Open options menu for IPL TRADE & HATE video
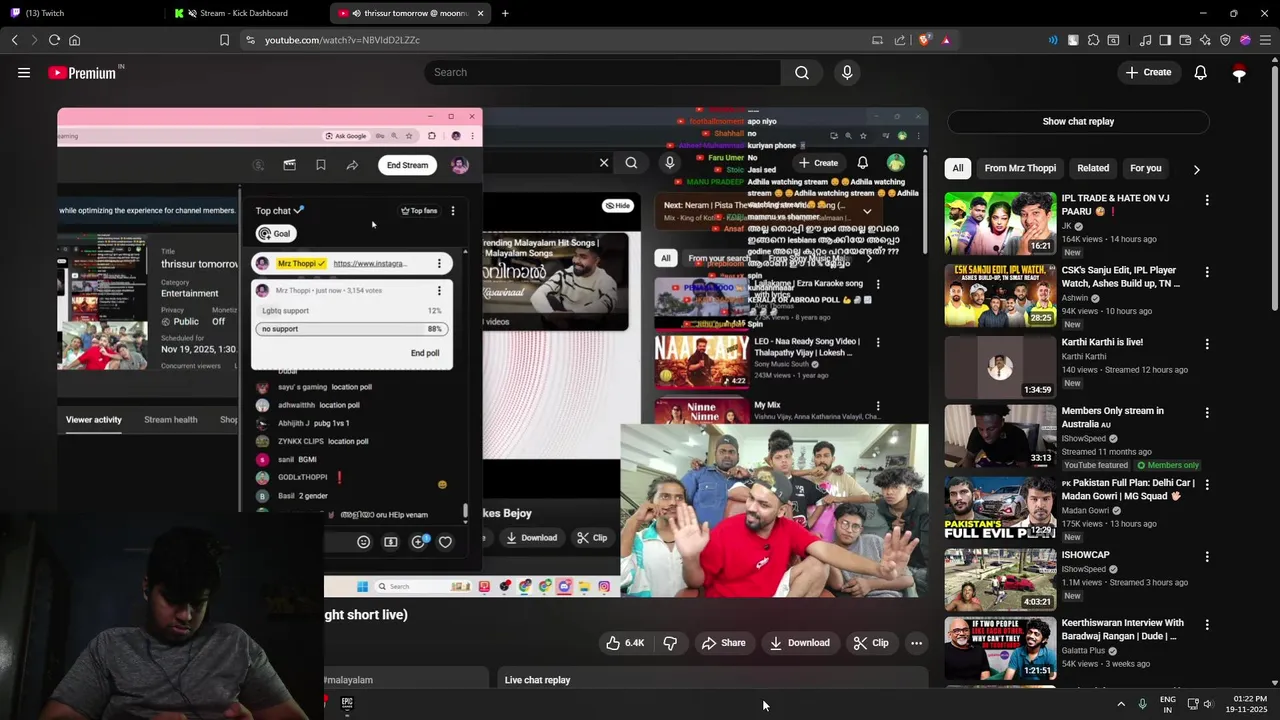 click(x=1207, y=200)
